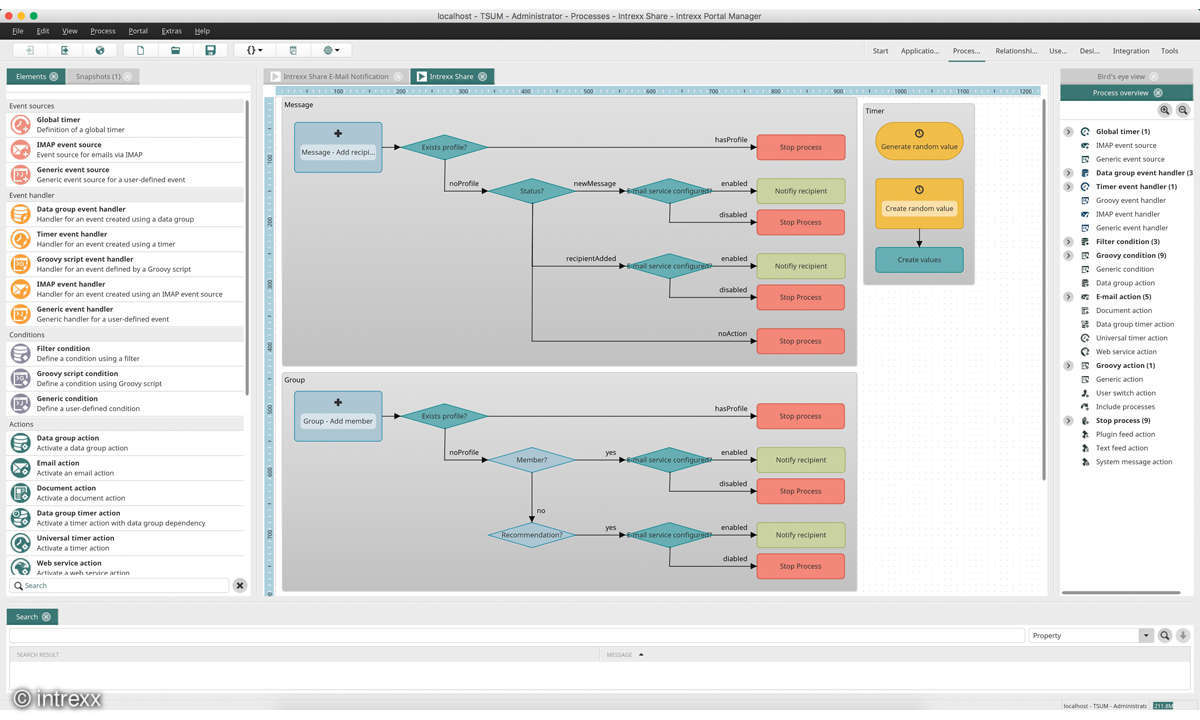
Task: Go to the Start module
Action: pyautogui.click(x=880, y=51)
